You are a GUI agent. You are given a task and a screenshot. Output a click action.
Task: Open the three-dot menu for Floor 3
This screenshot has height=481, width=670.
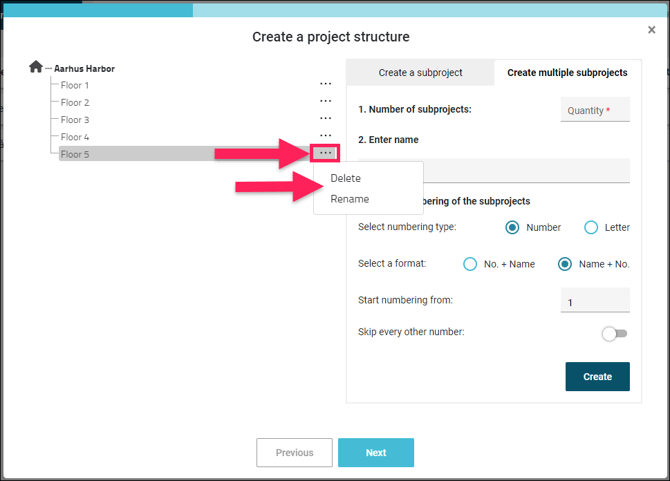(x=325, y=119)
